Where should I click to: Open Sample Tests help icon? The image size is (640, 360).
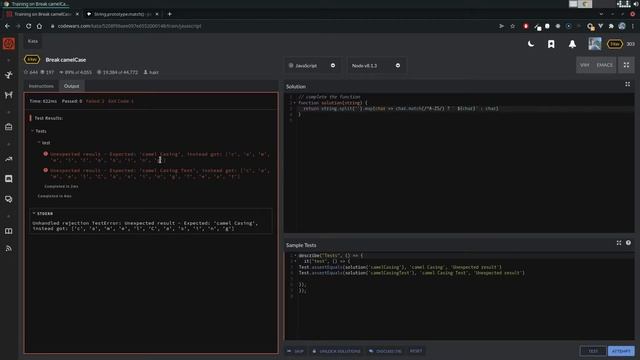[628, 243]
